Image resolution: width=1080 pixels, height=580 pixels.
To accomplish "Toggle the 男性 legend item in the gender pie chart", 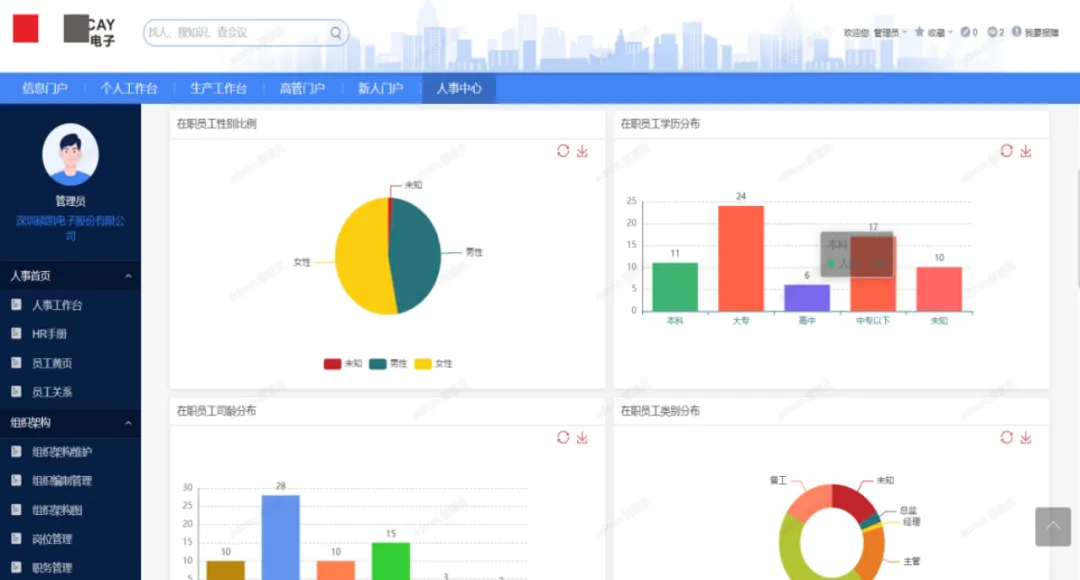I will (x=388, y=364).
